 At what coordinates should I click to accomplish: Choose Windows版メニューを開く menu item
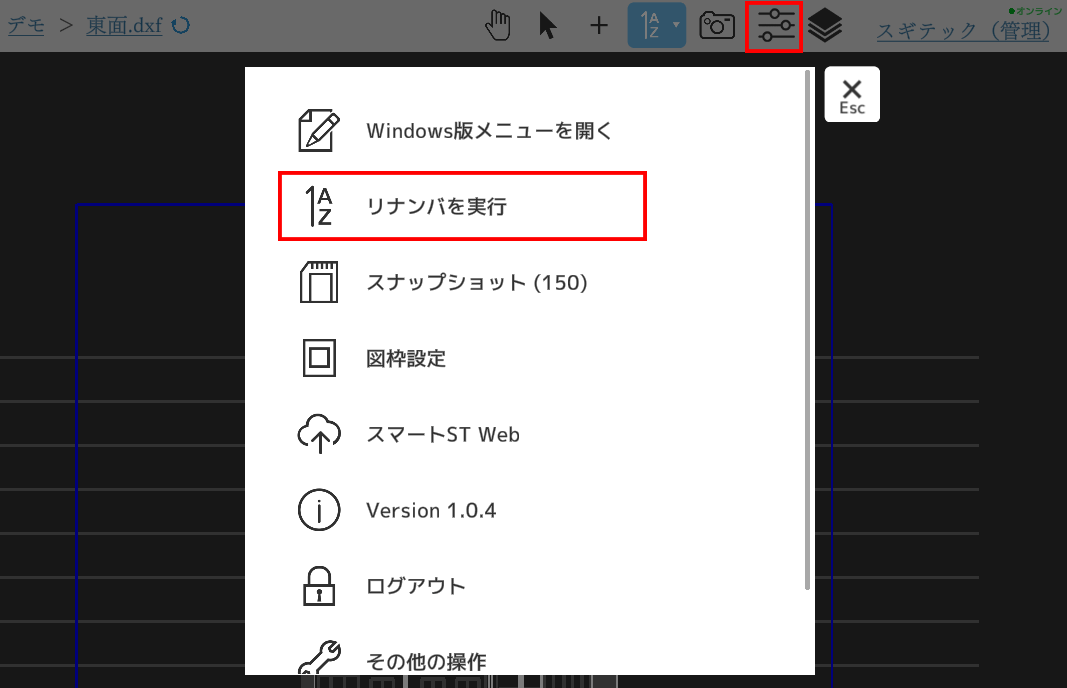(x=488, y=130)
